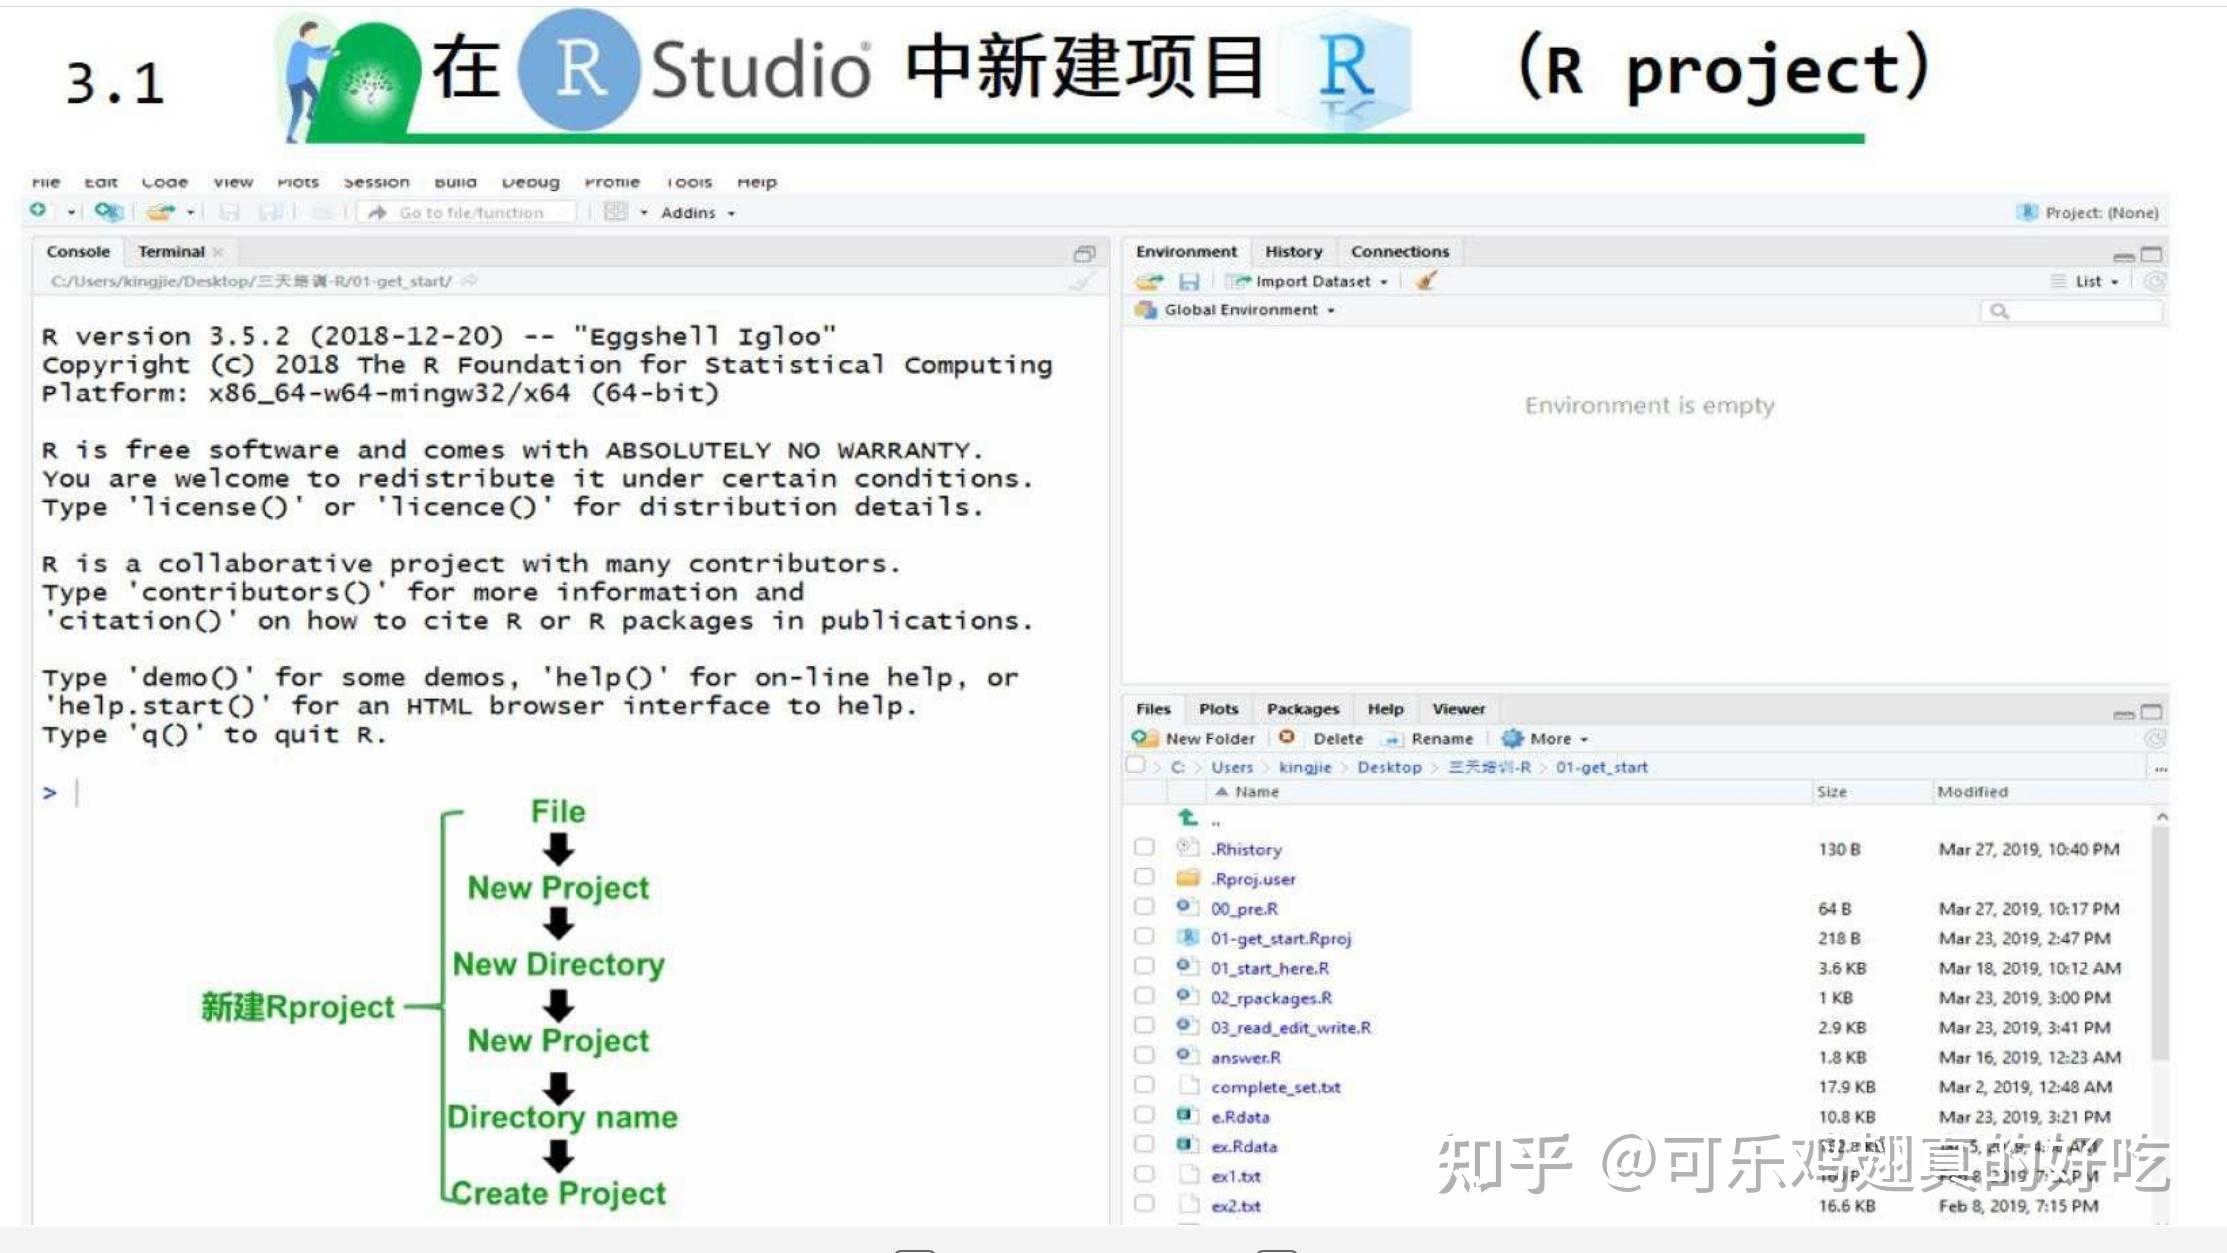2227x1253 pixels.
Task: Open the Session menu
Action: 376,182
